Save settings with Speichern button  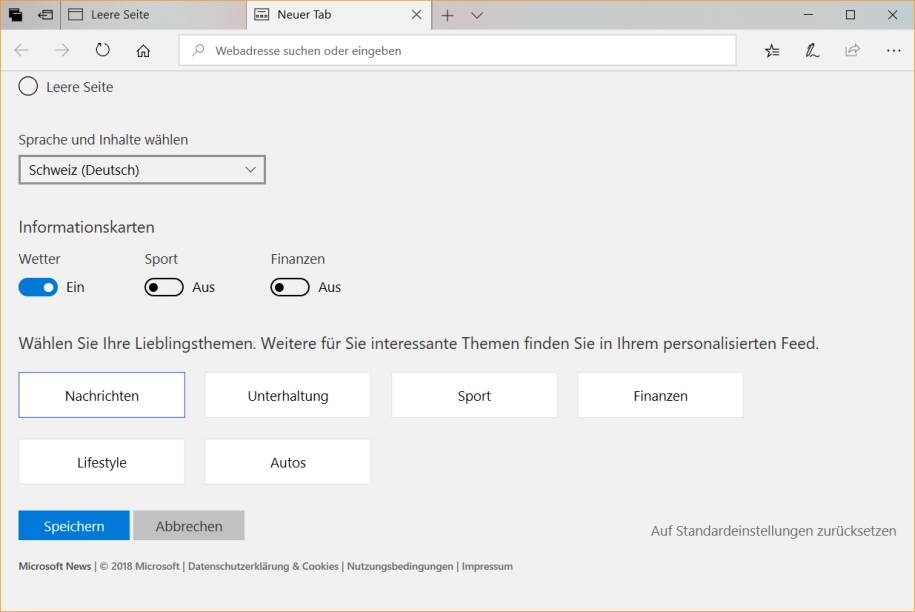pyautogui.click(x=73, y=525)
